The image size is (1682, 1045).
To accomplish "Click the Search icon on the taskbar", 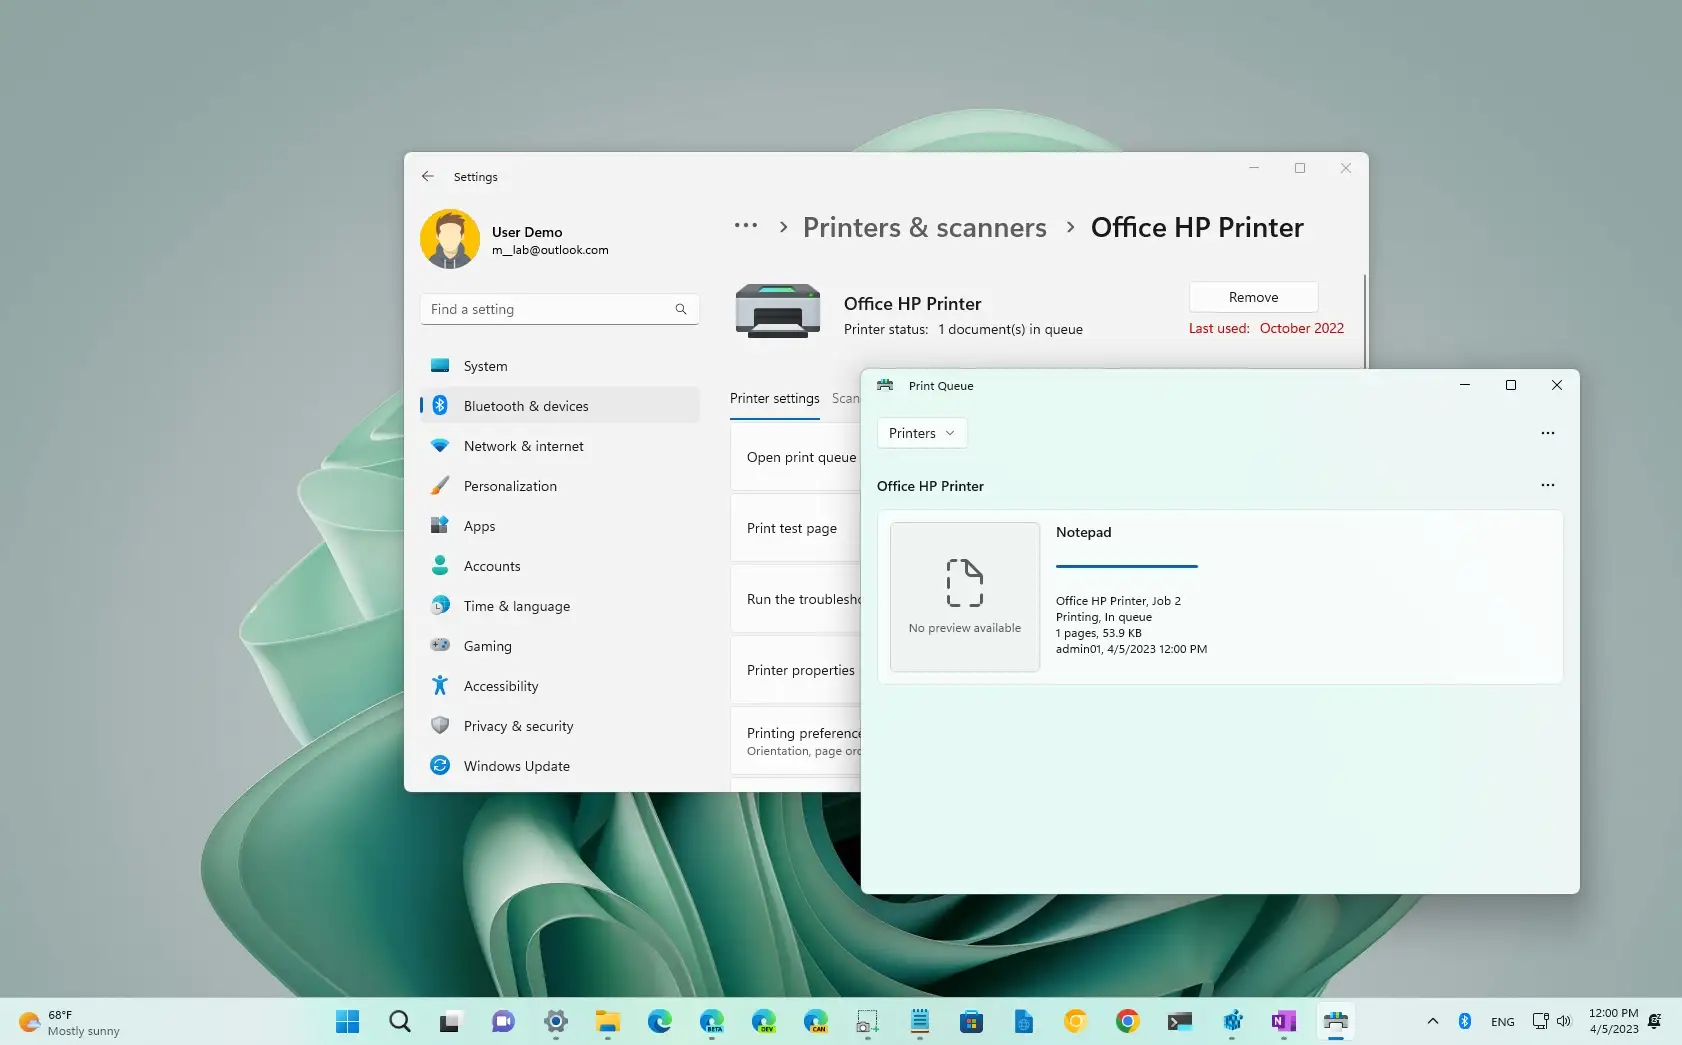I will point(399,1021).
